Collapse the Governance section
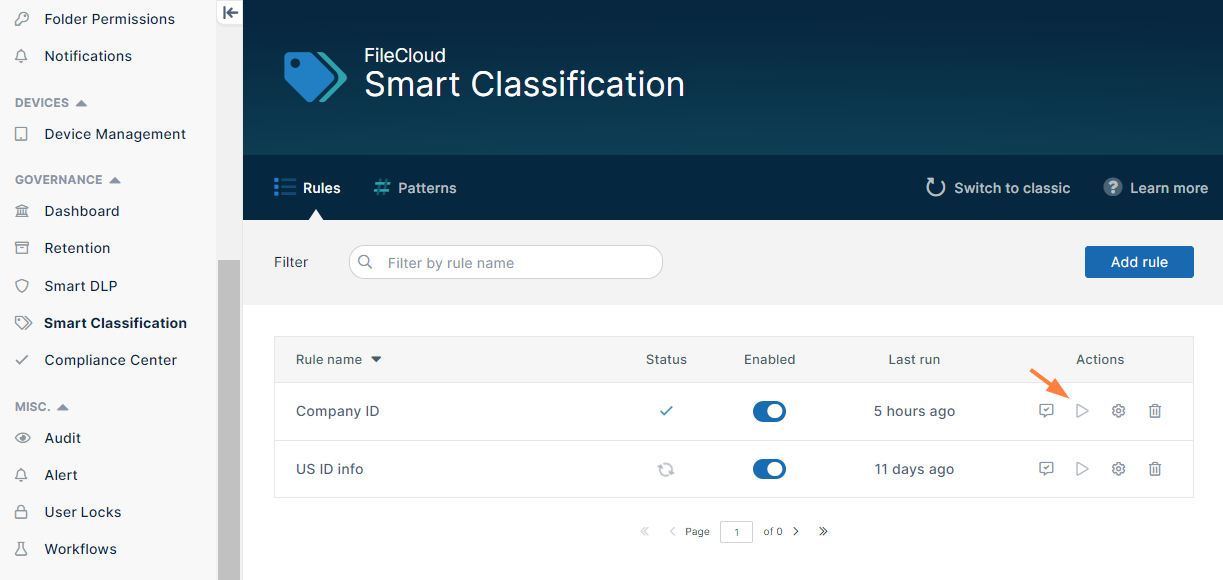 coord(114,180)
